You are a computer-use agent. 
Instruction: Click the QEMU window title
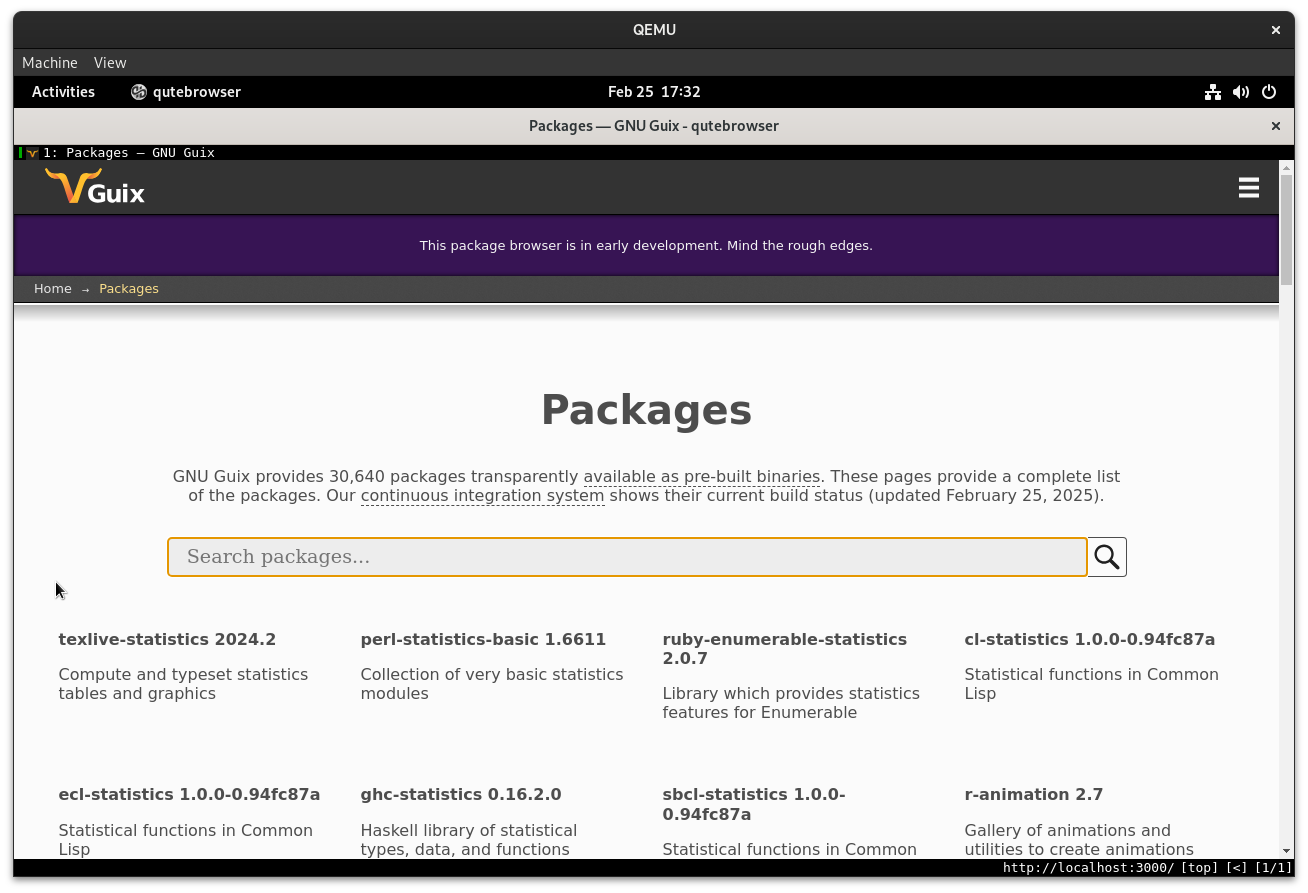(x=654, y=30)
